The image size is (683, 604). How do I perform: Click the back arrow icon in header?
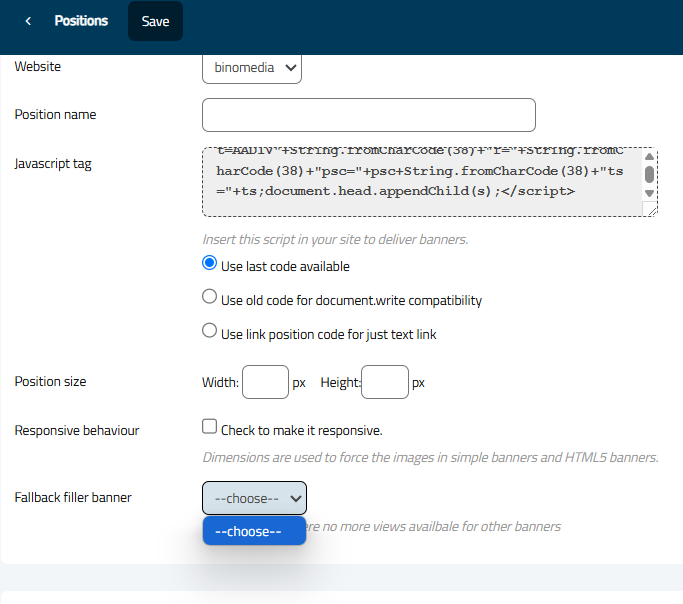tap(28, 21)
